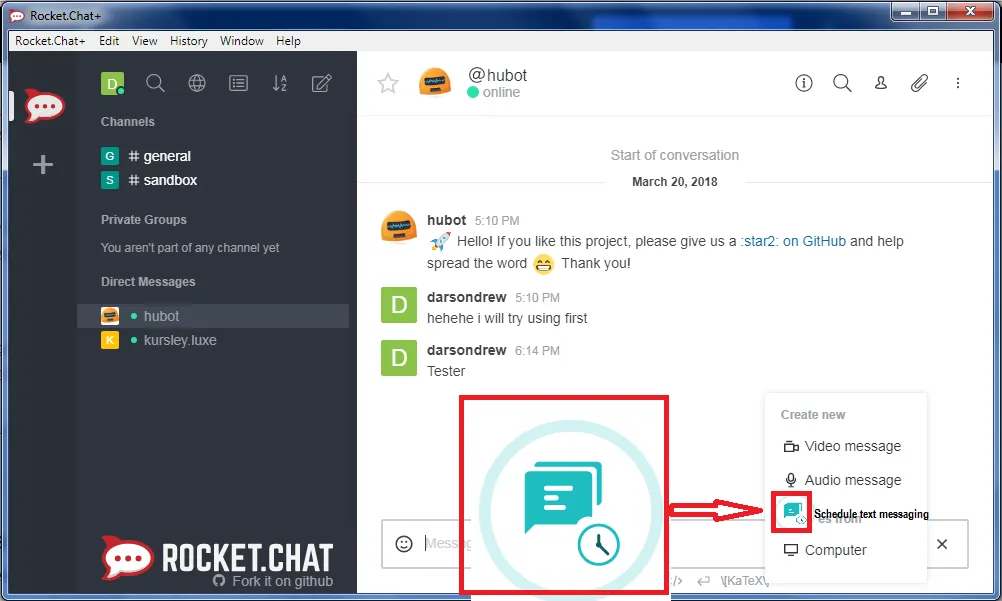Click S avatar beside sandbox channel
The height and width of the screenshot is (601, 1002).
click(x=110, y=180)
